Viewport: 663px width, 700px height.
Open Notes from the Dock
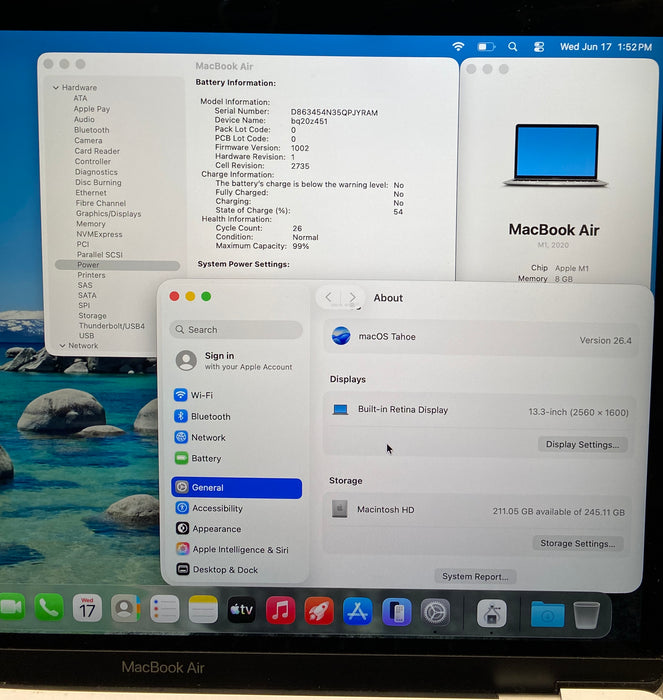coord(203,609)
